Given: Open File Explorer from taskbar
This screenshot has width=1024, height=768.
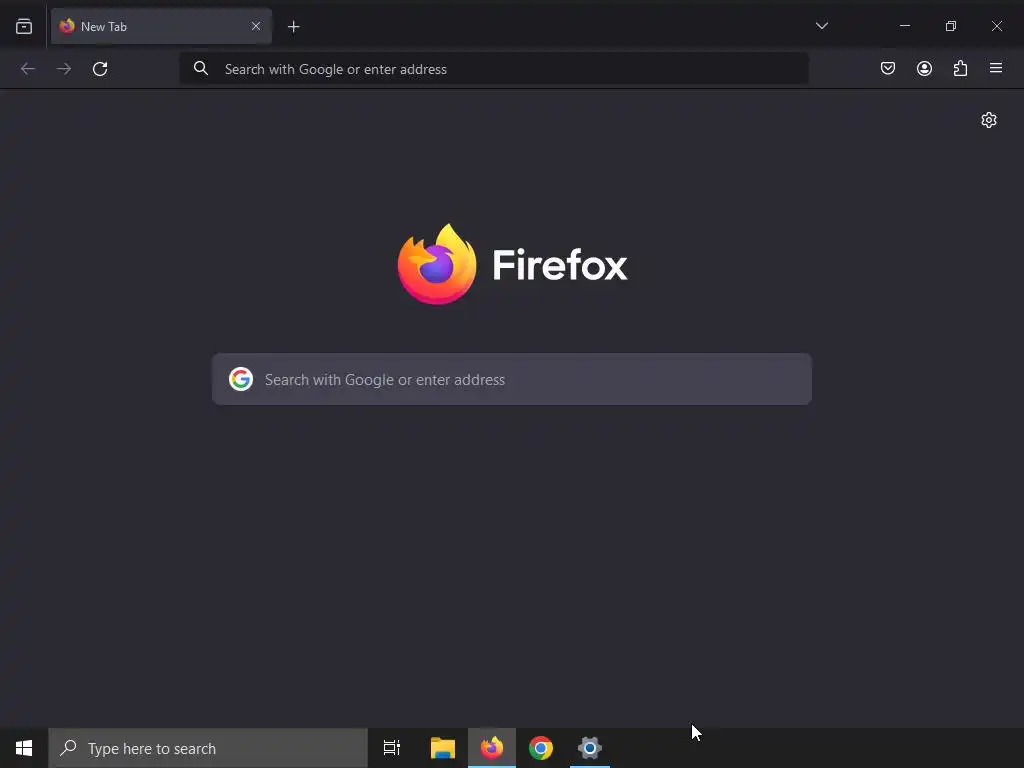Looking at the screenshot, I should coord(443,748).
